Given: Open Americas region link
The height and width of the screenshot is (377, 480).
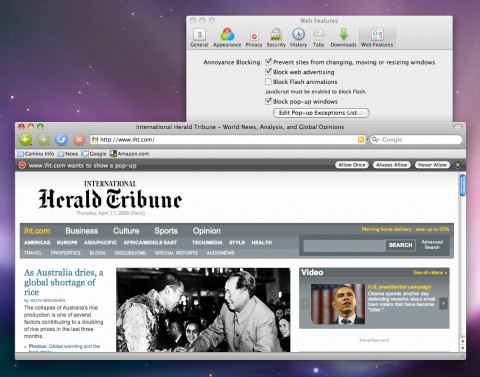Looking at the screenshot, I should pos(37,243).
